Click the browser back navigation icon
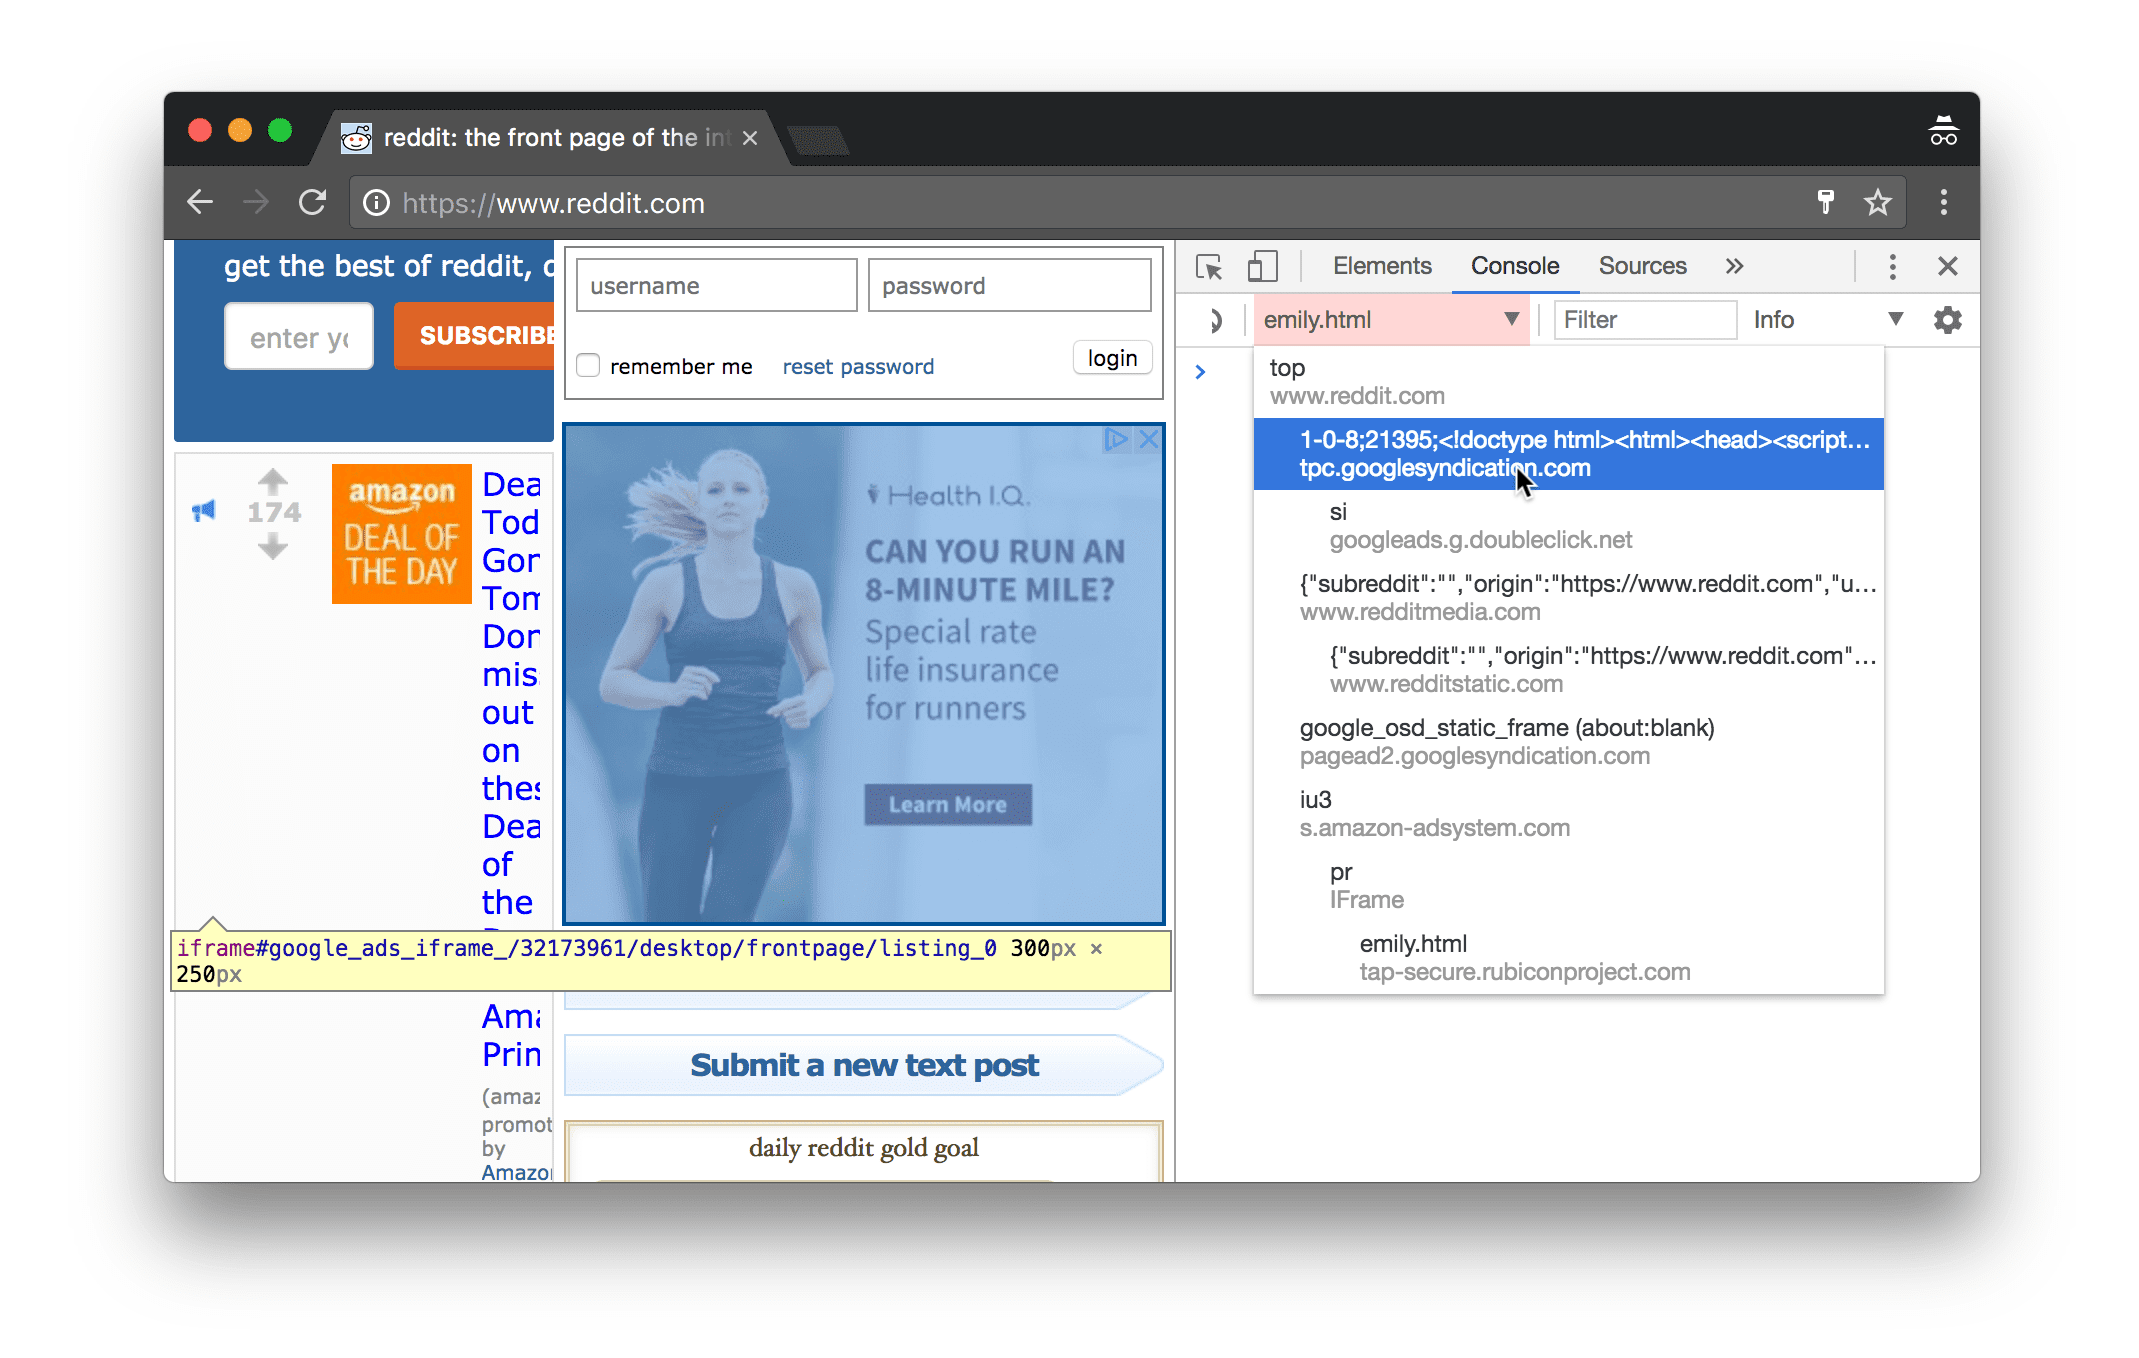The height and width of the screenshot is (1358, 2139). [196, 203]
